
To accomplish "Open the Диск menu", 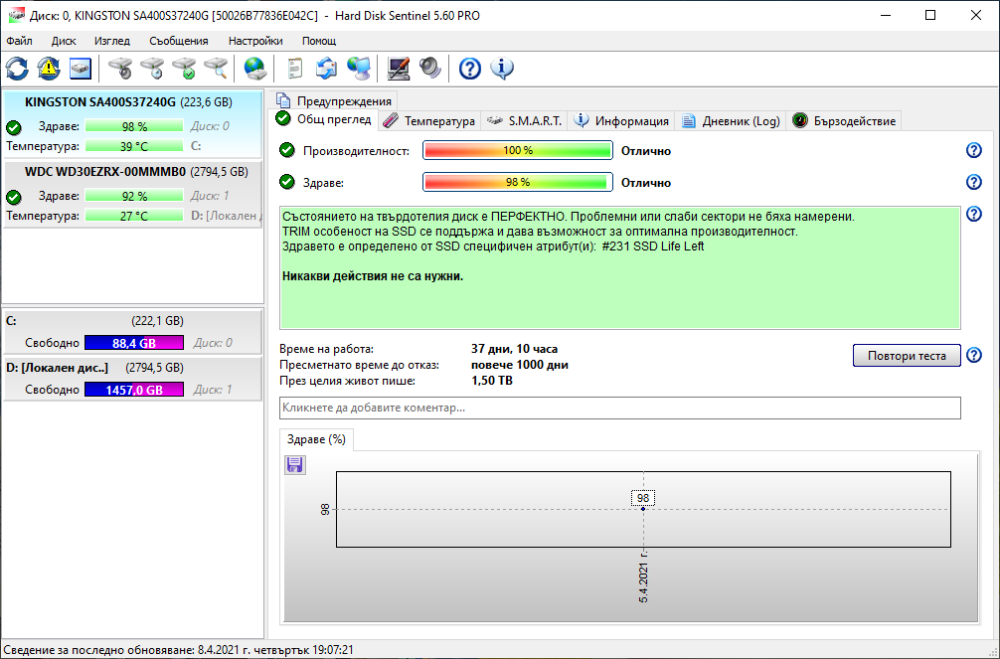I will (64, 41).
